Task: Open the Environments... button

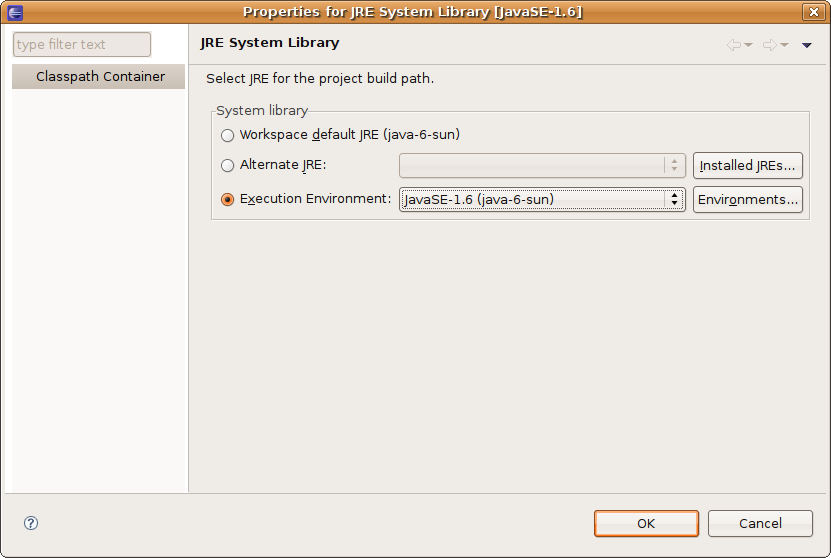Action: tap(749, 199)
